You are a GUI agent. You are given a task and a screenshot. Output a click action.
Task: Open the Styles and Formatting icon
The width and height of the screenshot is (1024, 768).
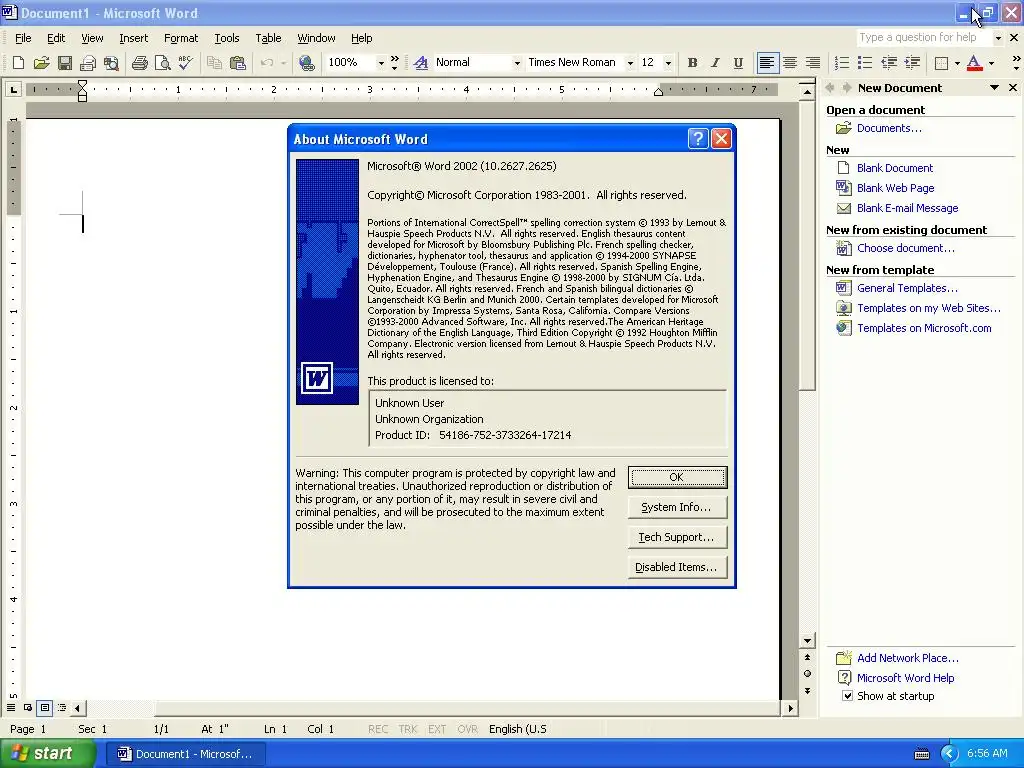tap(421, 63)
